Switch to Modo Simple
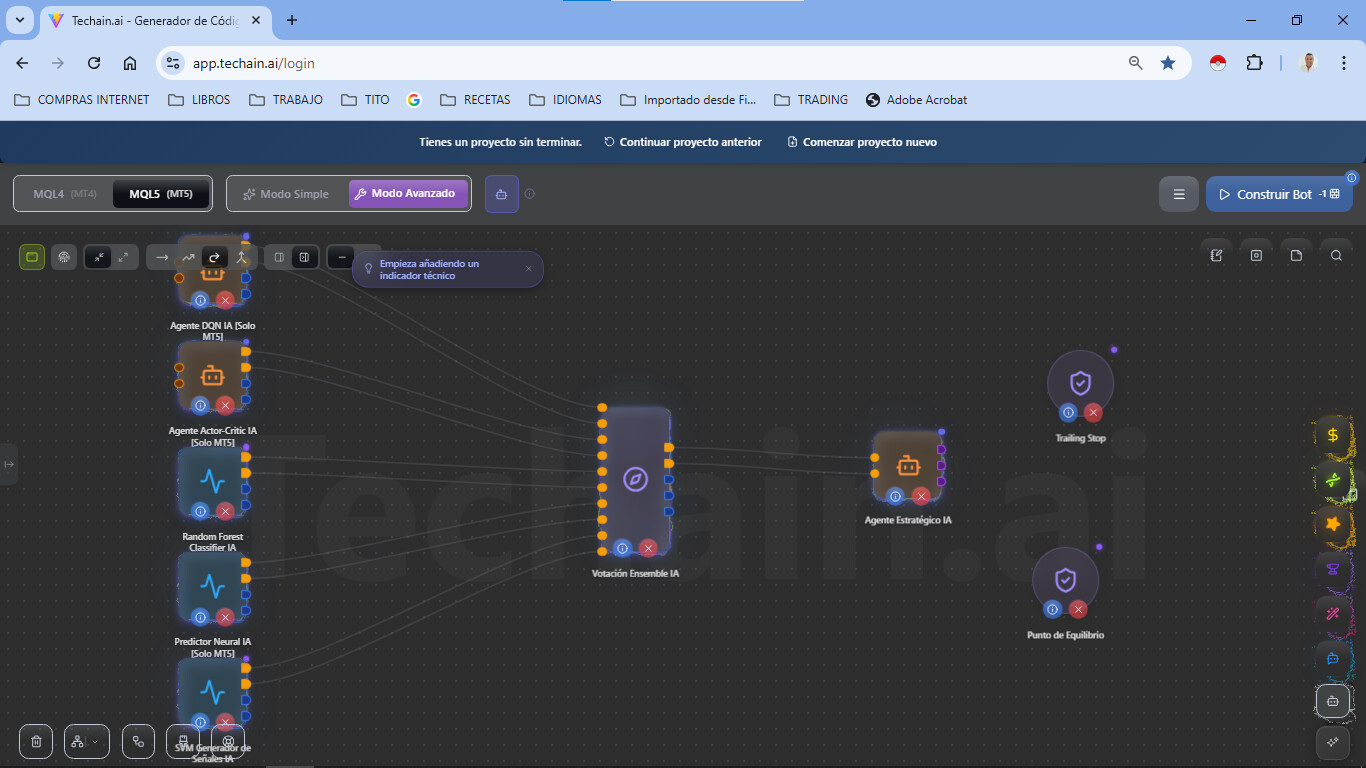Screen dimensions: 1366x768 [x=287, y=194]
